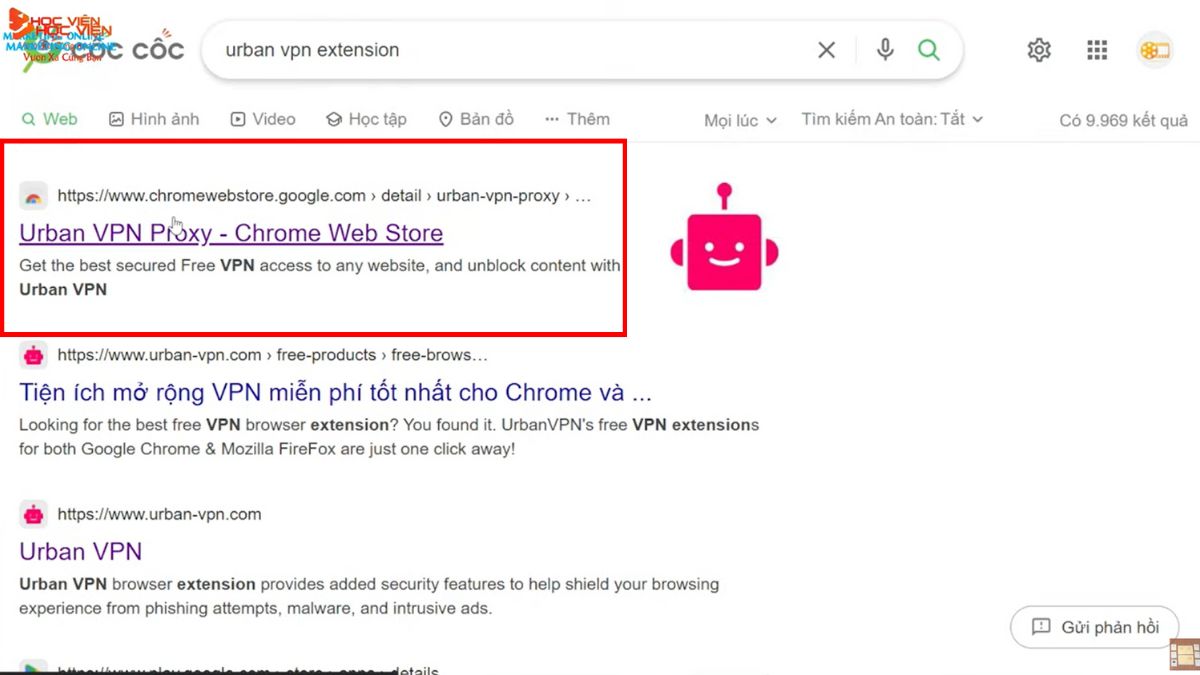Switch to the Học tập tab
1200x675 pixels.
point(366,119)
